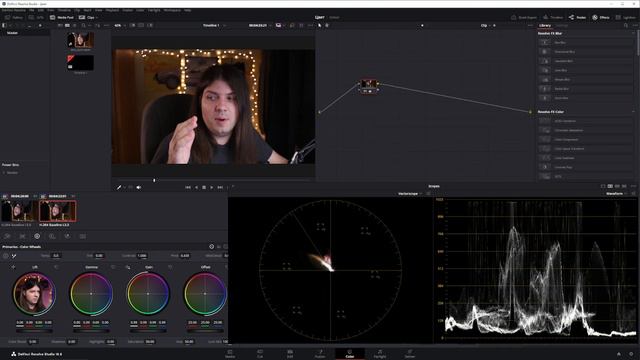Screen dimensions: 640x360
Task: Select the Color Wheels palette icon
Action: click(37, 236)
